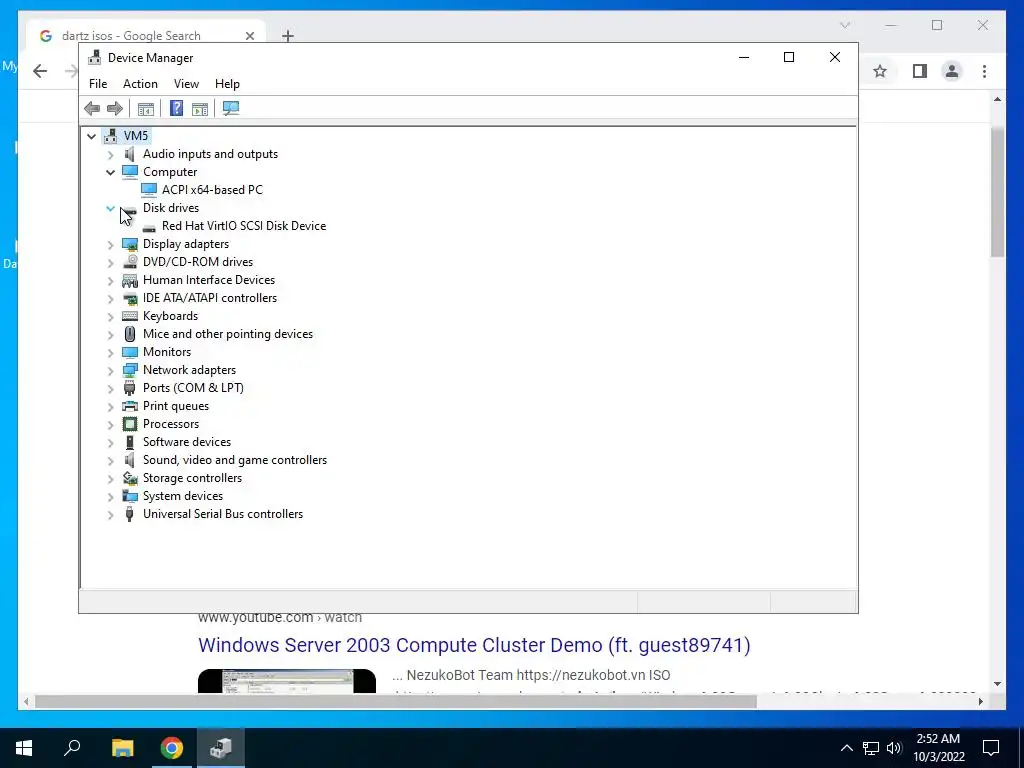Screen dimensions: 1024x768
Task: Select Red Hat VirtIO SCSI Disk Device
Action: coord(244,226)
